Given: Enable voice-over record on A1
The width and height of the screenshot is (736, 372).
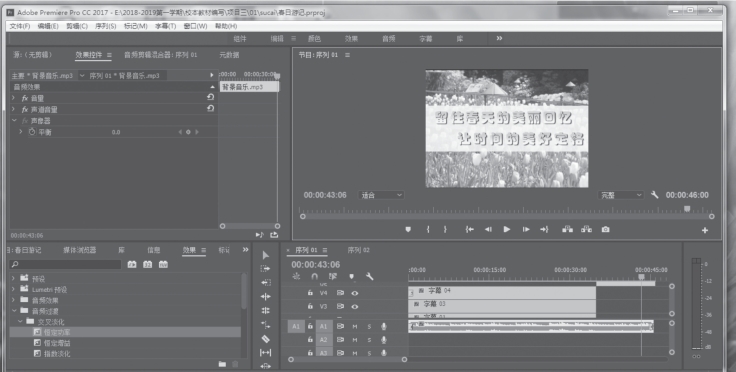Looking at the screenshot, I should (x=383, y=326).
